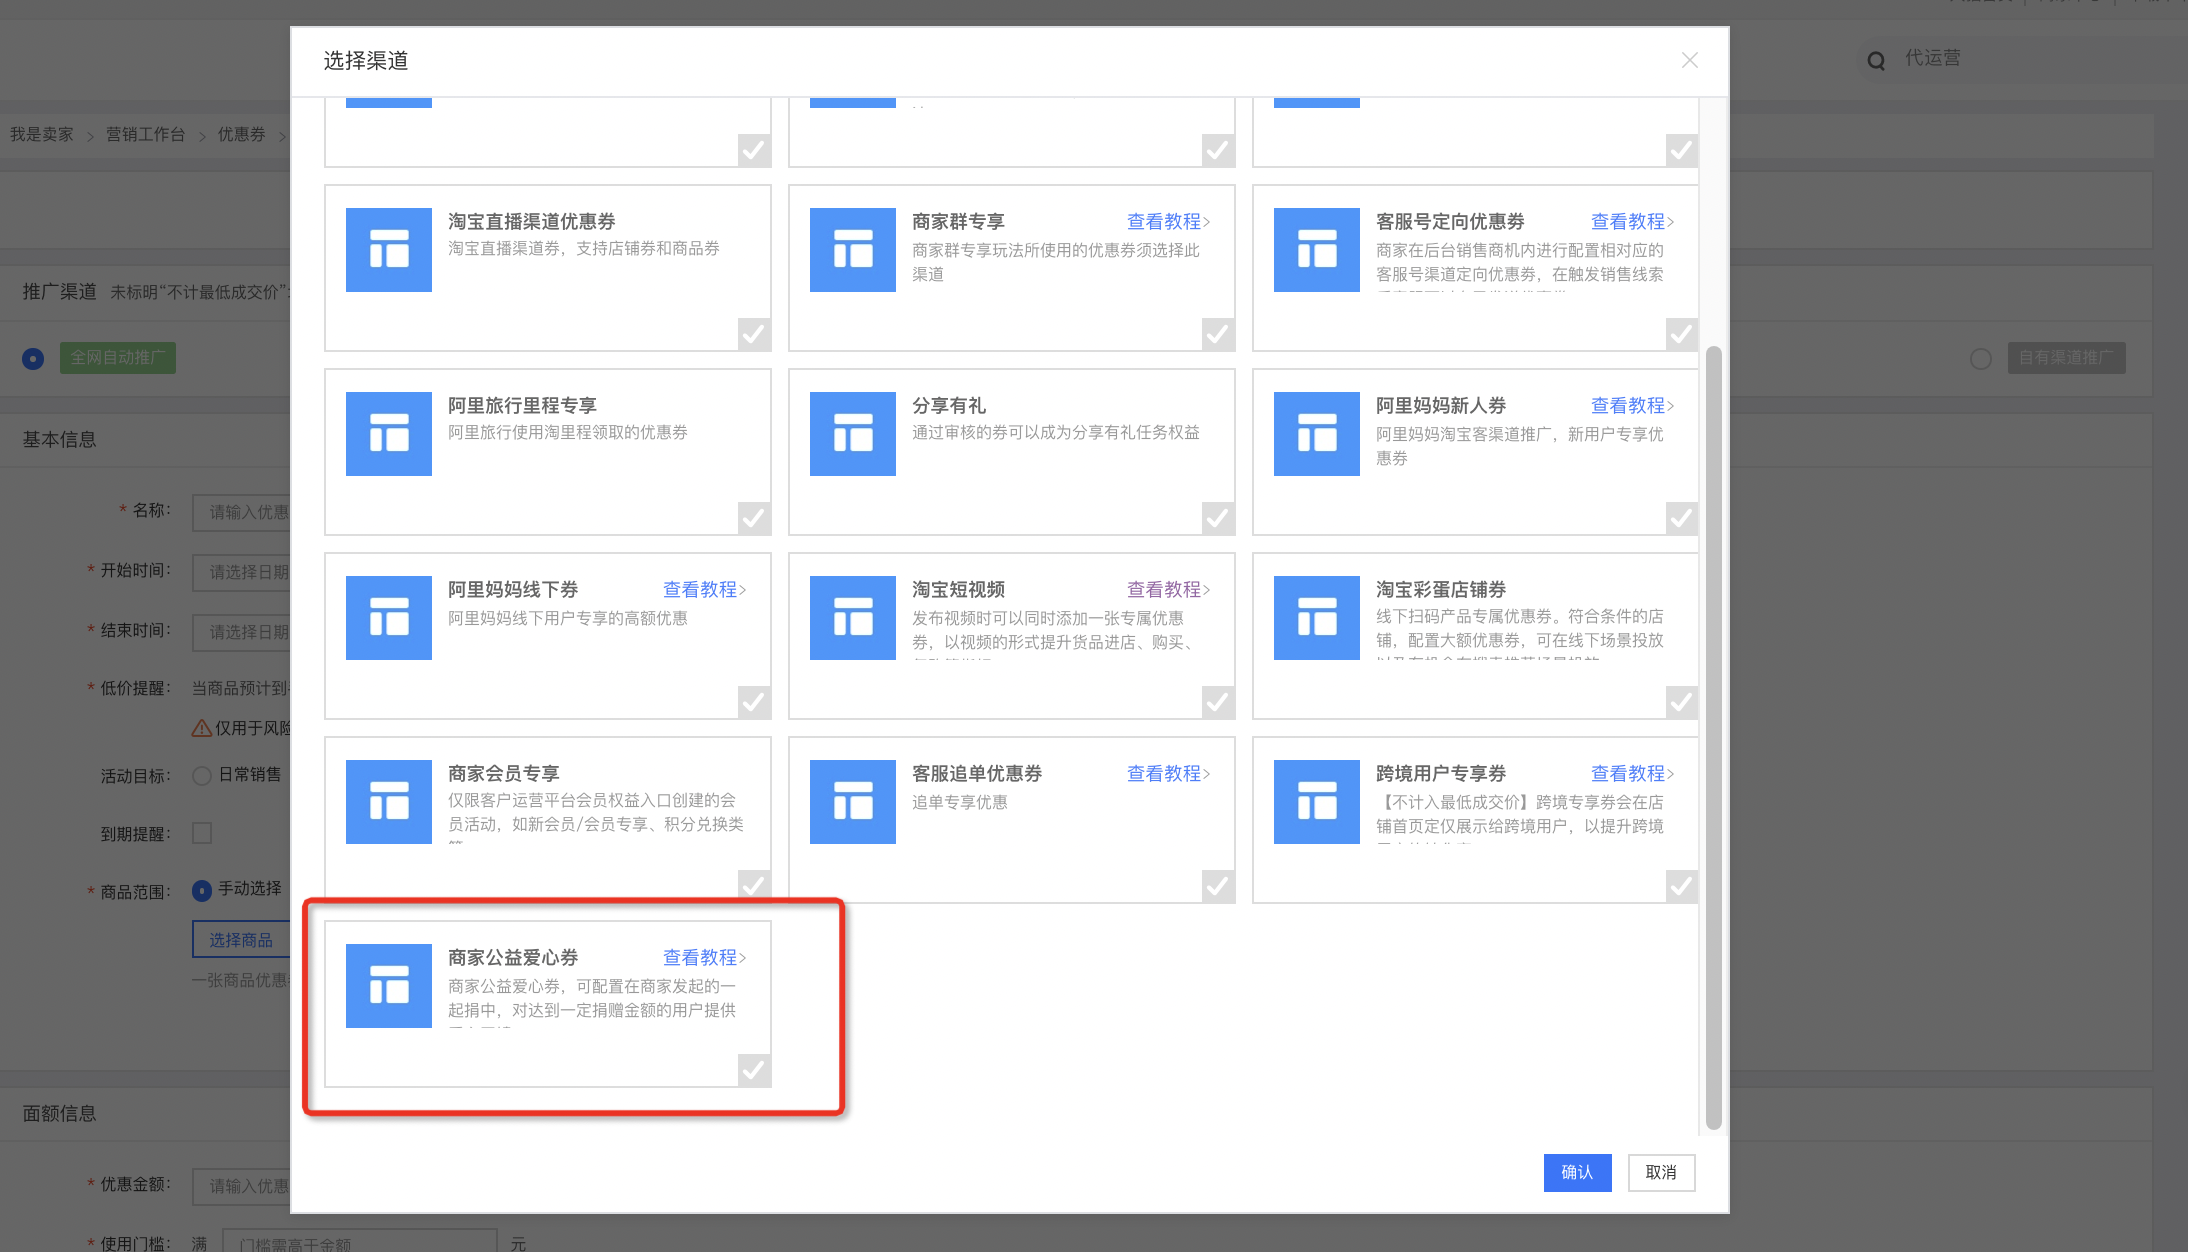
Task: Open 查看教程 link for 阿里妈妈线下券
Action: point(704,590)
